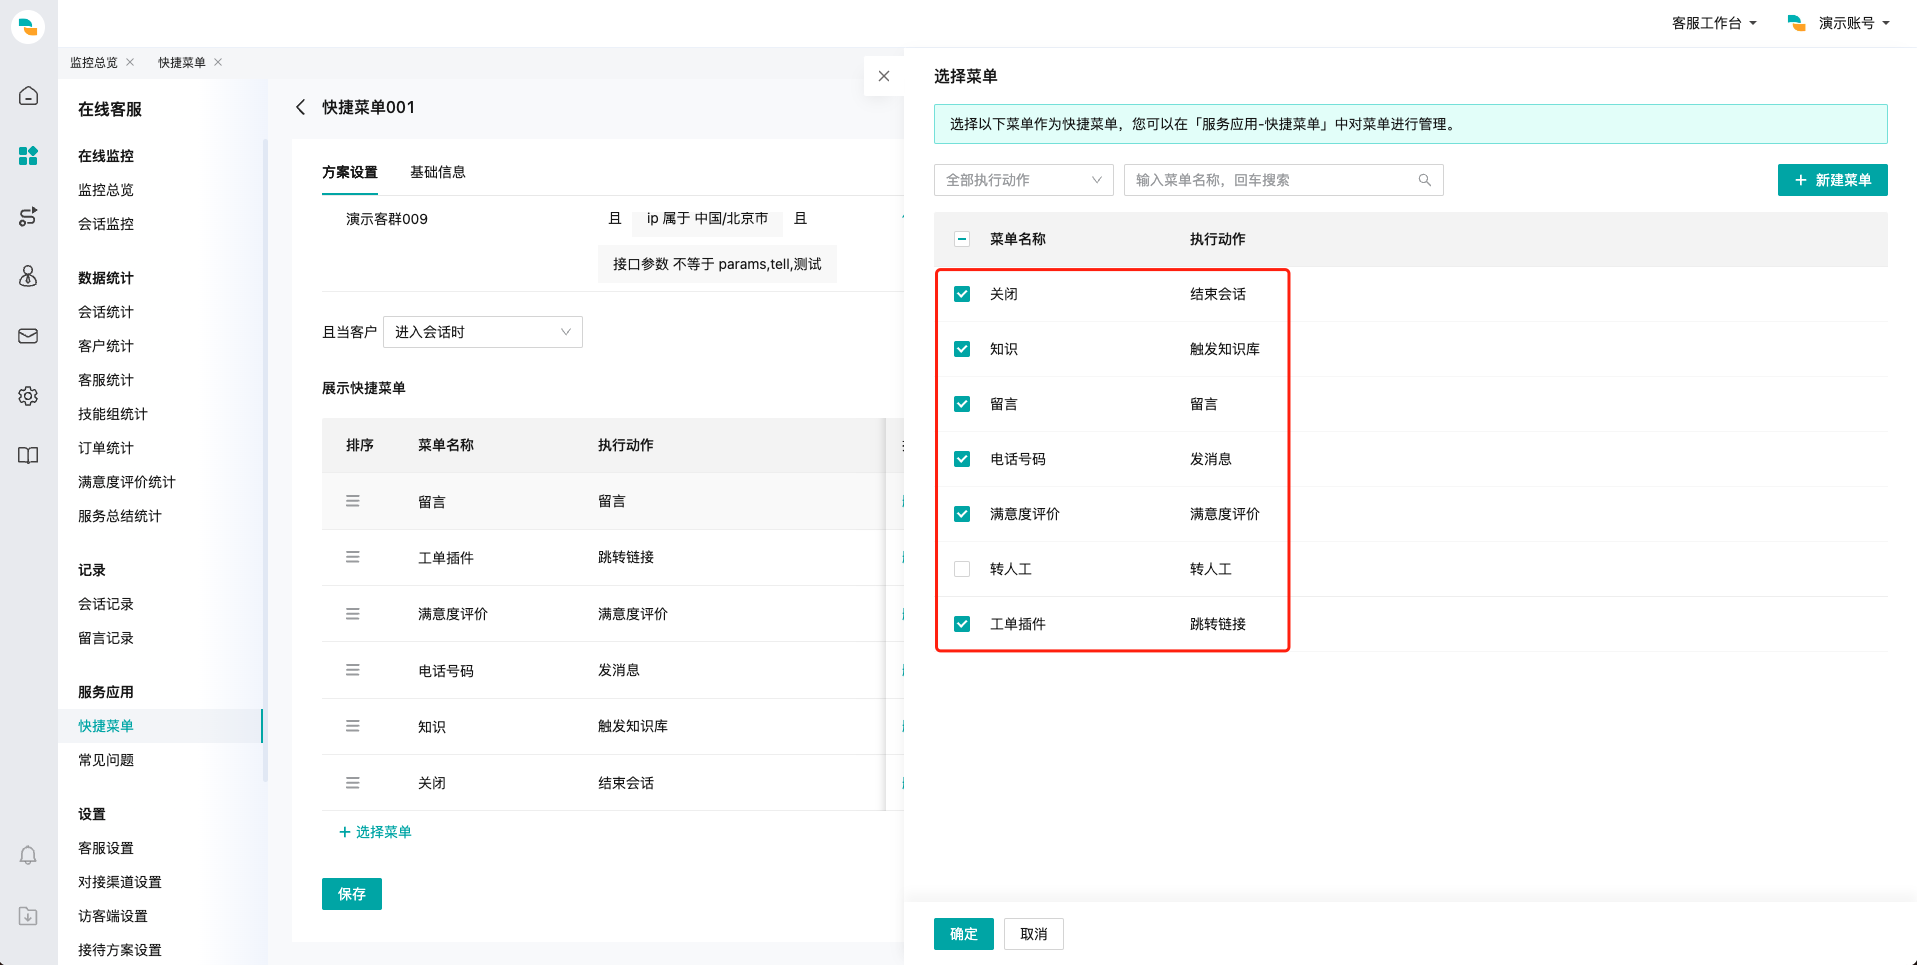Close the 监控总览 tab
This screenshot has width=1917, height=965.
(x=130, y=62)
